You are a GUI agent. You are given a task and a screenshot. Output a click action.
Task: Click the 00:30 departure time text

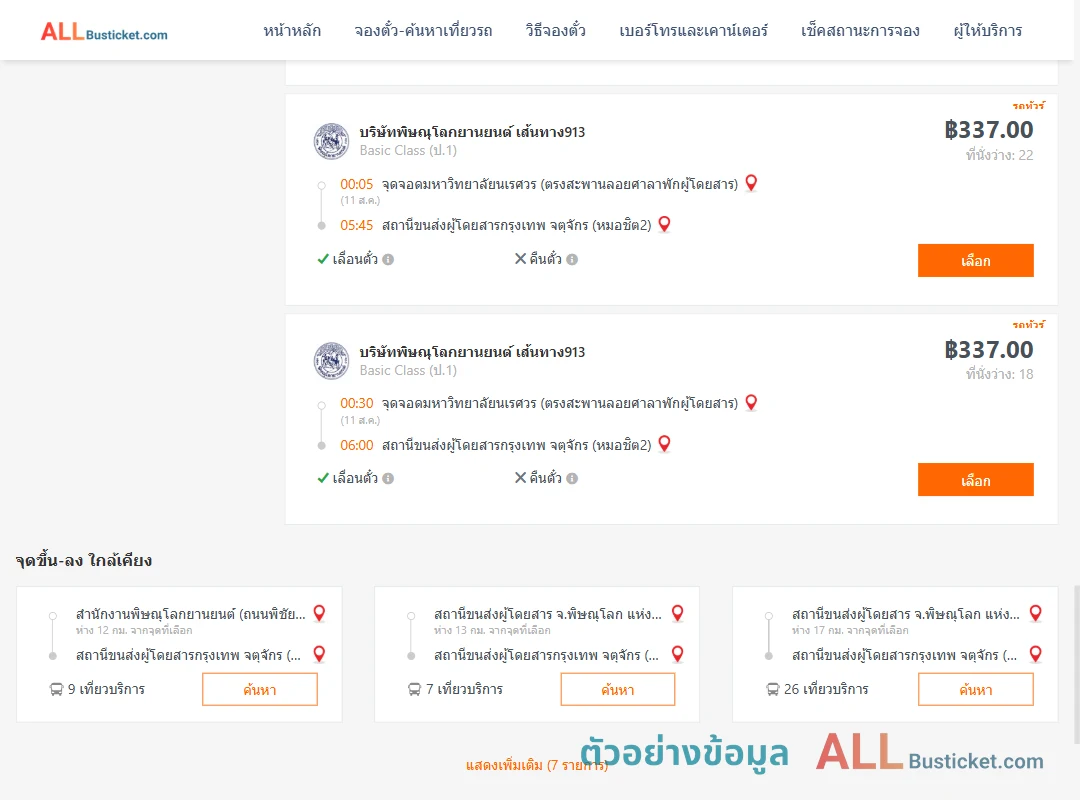(356, 403)
